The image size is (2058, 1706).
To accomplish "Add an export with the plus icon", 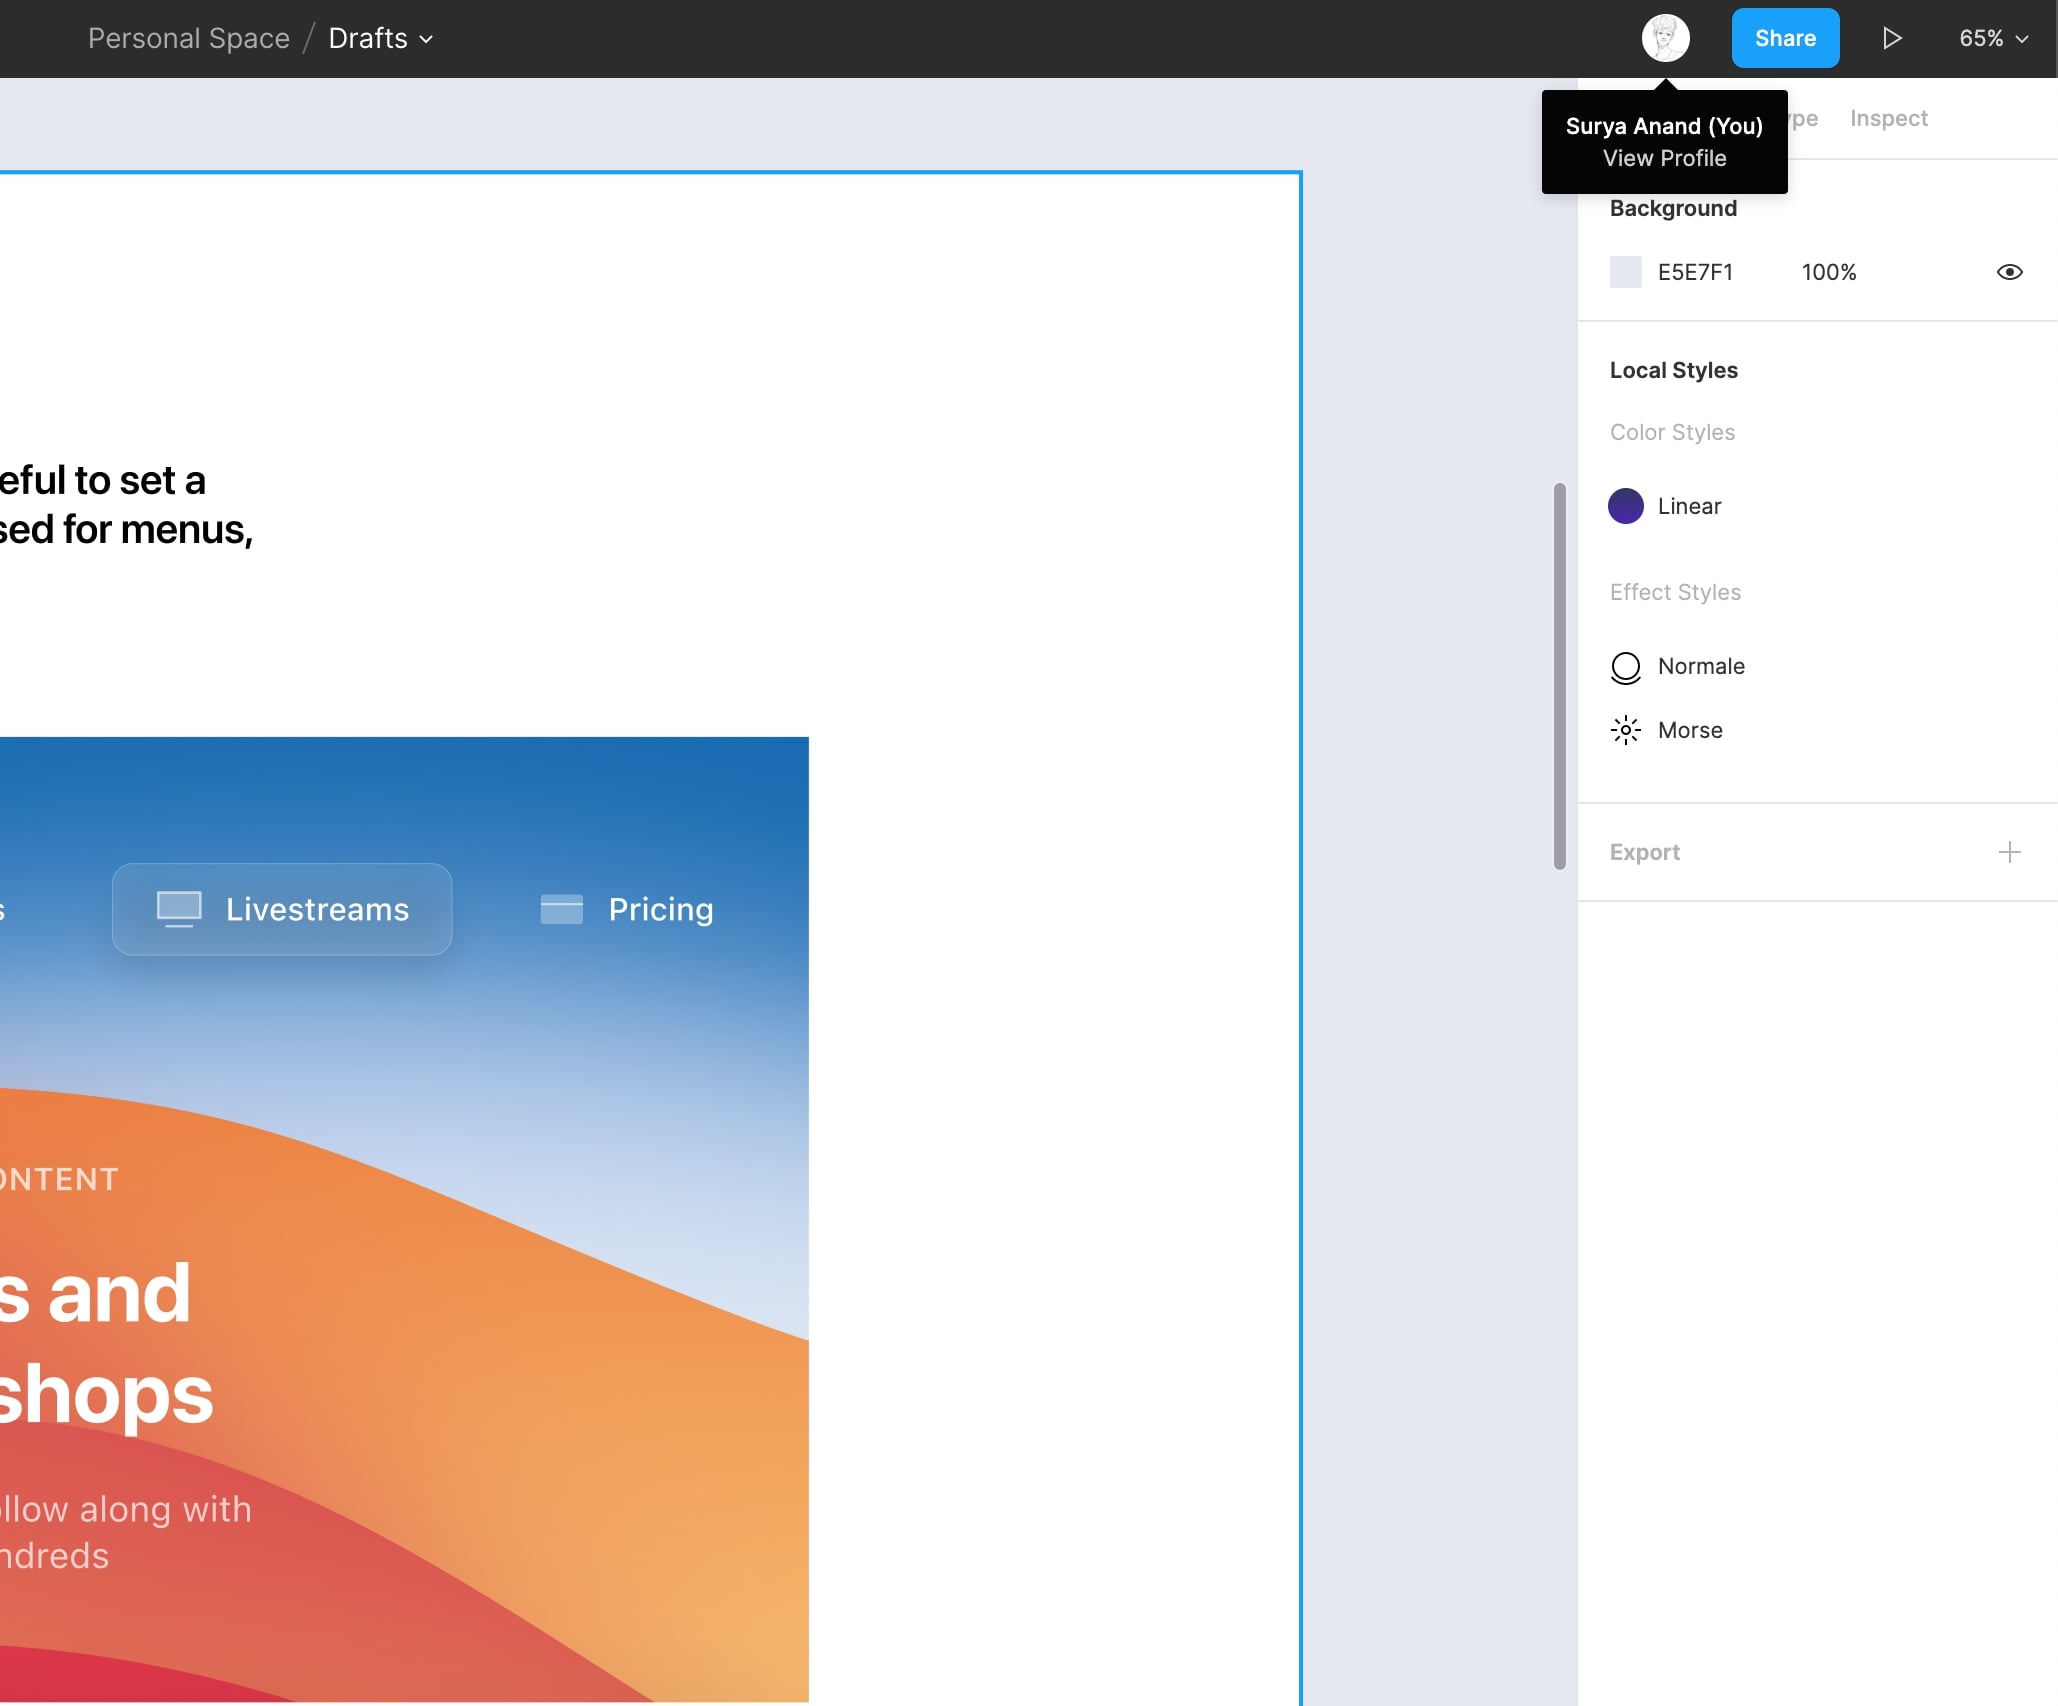I will 2009,852.
